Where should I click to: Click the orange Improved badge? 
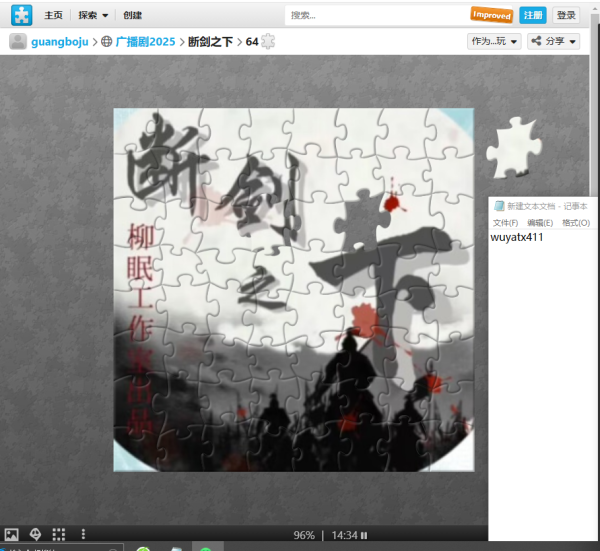click(492, 15)
